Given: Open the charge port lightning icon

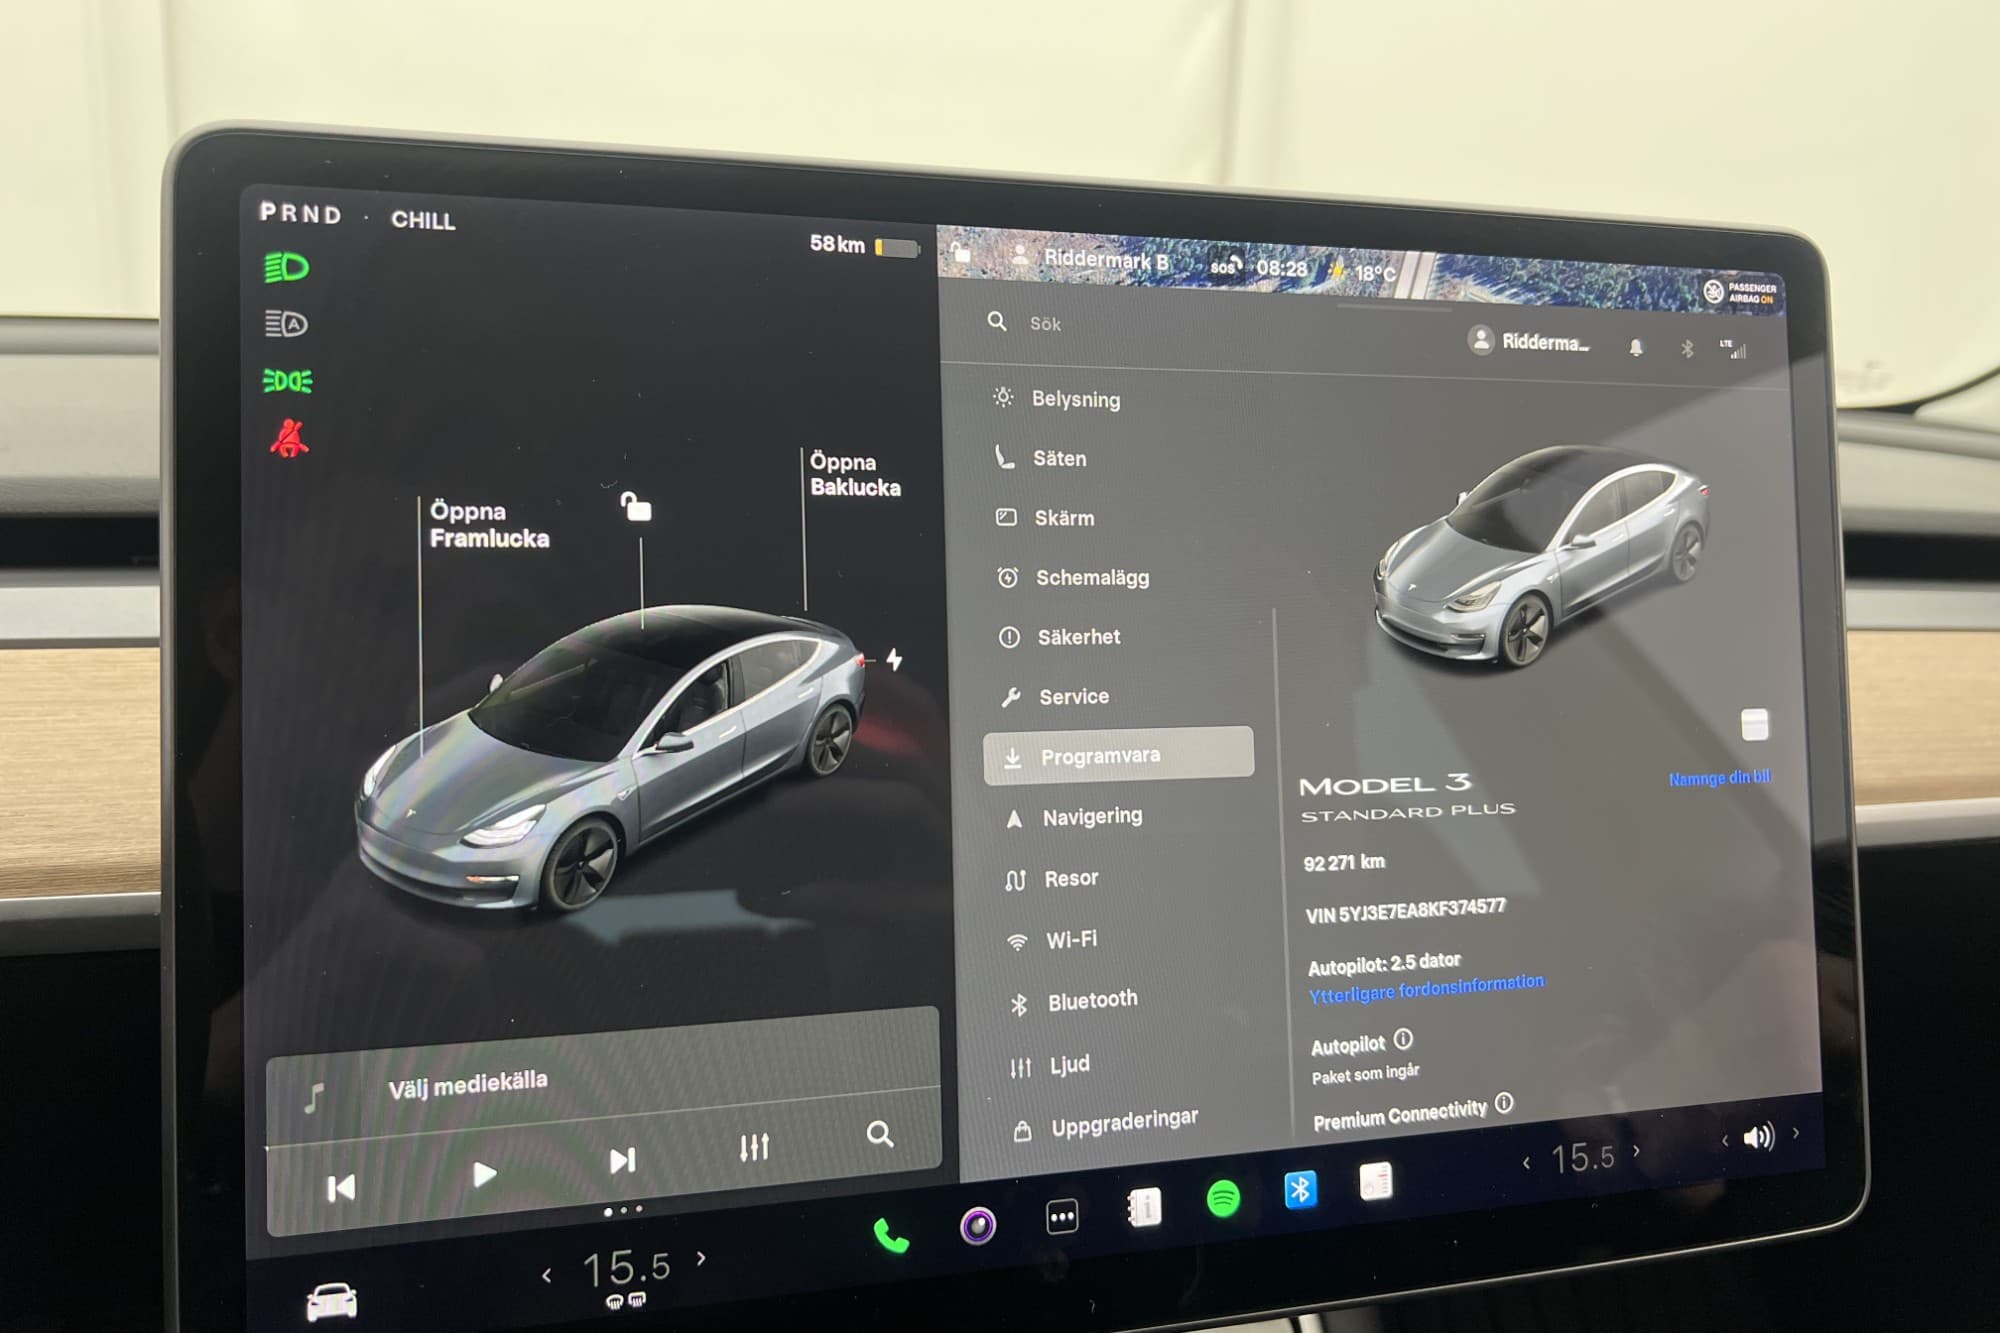Looking at the screenshot, I should coord(894,659).
